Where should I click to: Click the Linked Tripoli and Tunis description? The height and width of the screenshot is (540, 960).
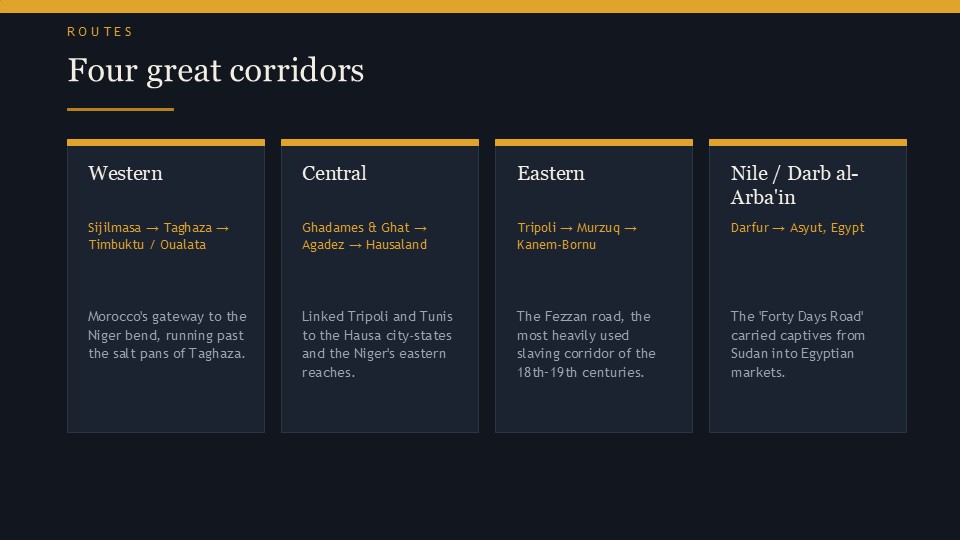click(x=377, y=344)
